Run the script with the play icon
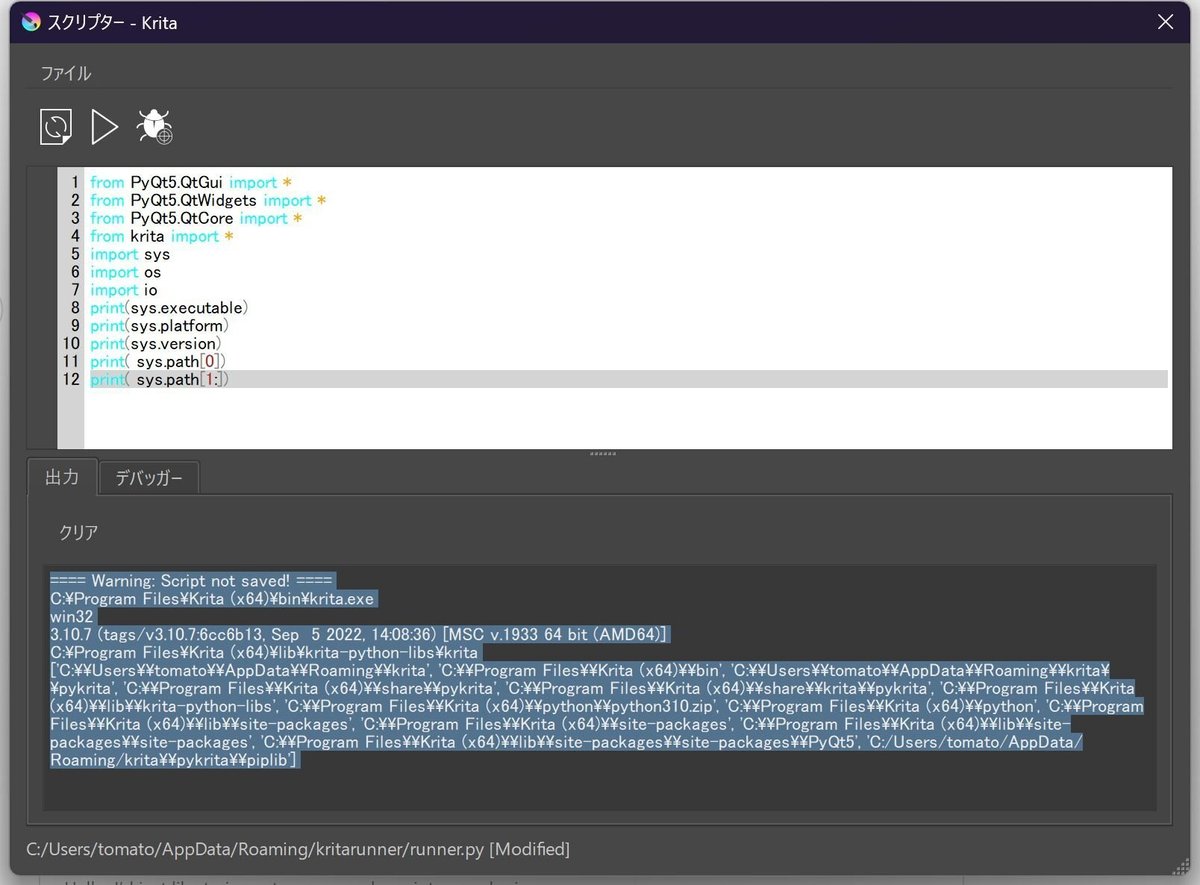 (104, 127)
